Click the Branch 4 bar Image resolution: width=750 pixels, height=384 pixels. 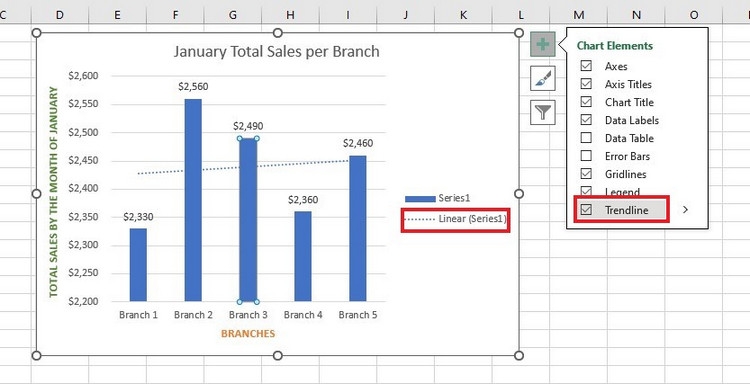(303, 256)
